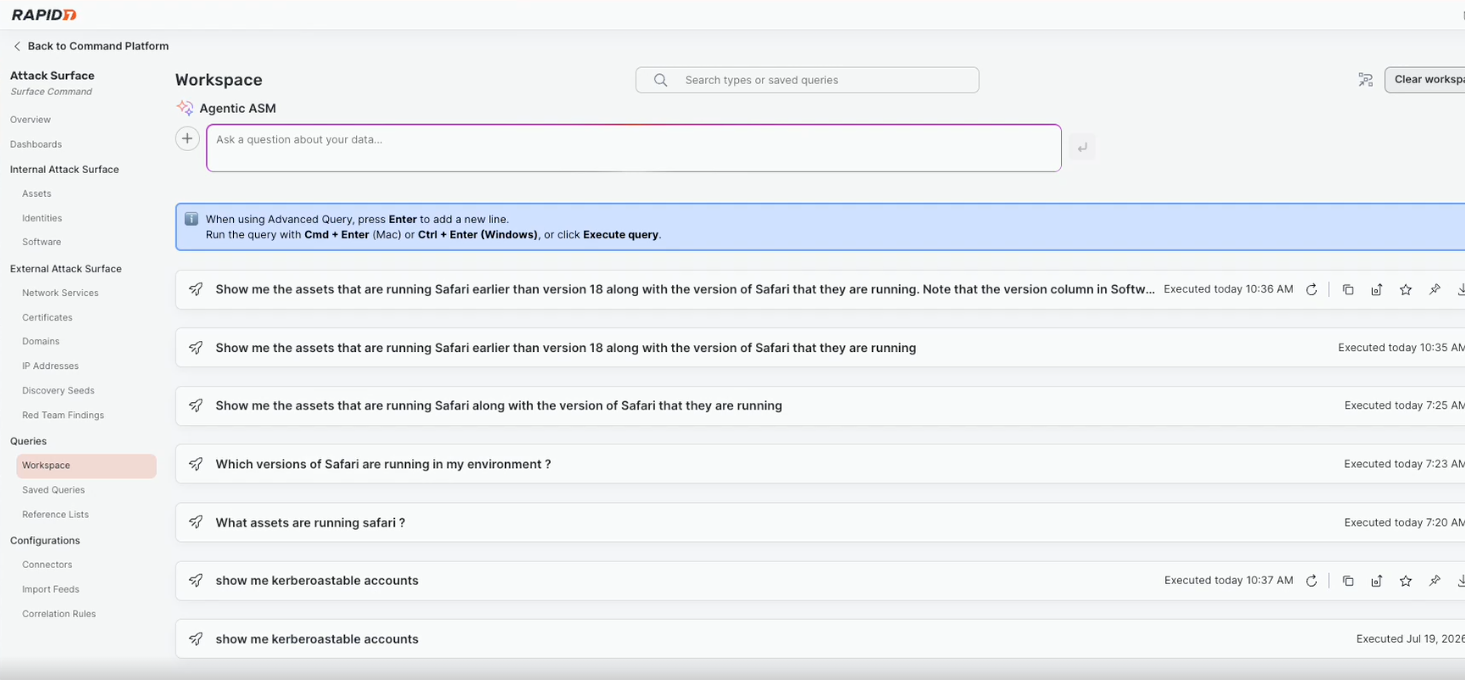Open Reference Lists
Image resolution: width=1465 pixels, height=680 pixels.
[55, 514]
